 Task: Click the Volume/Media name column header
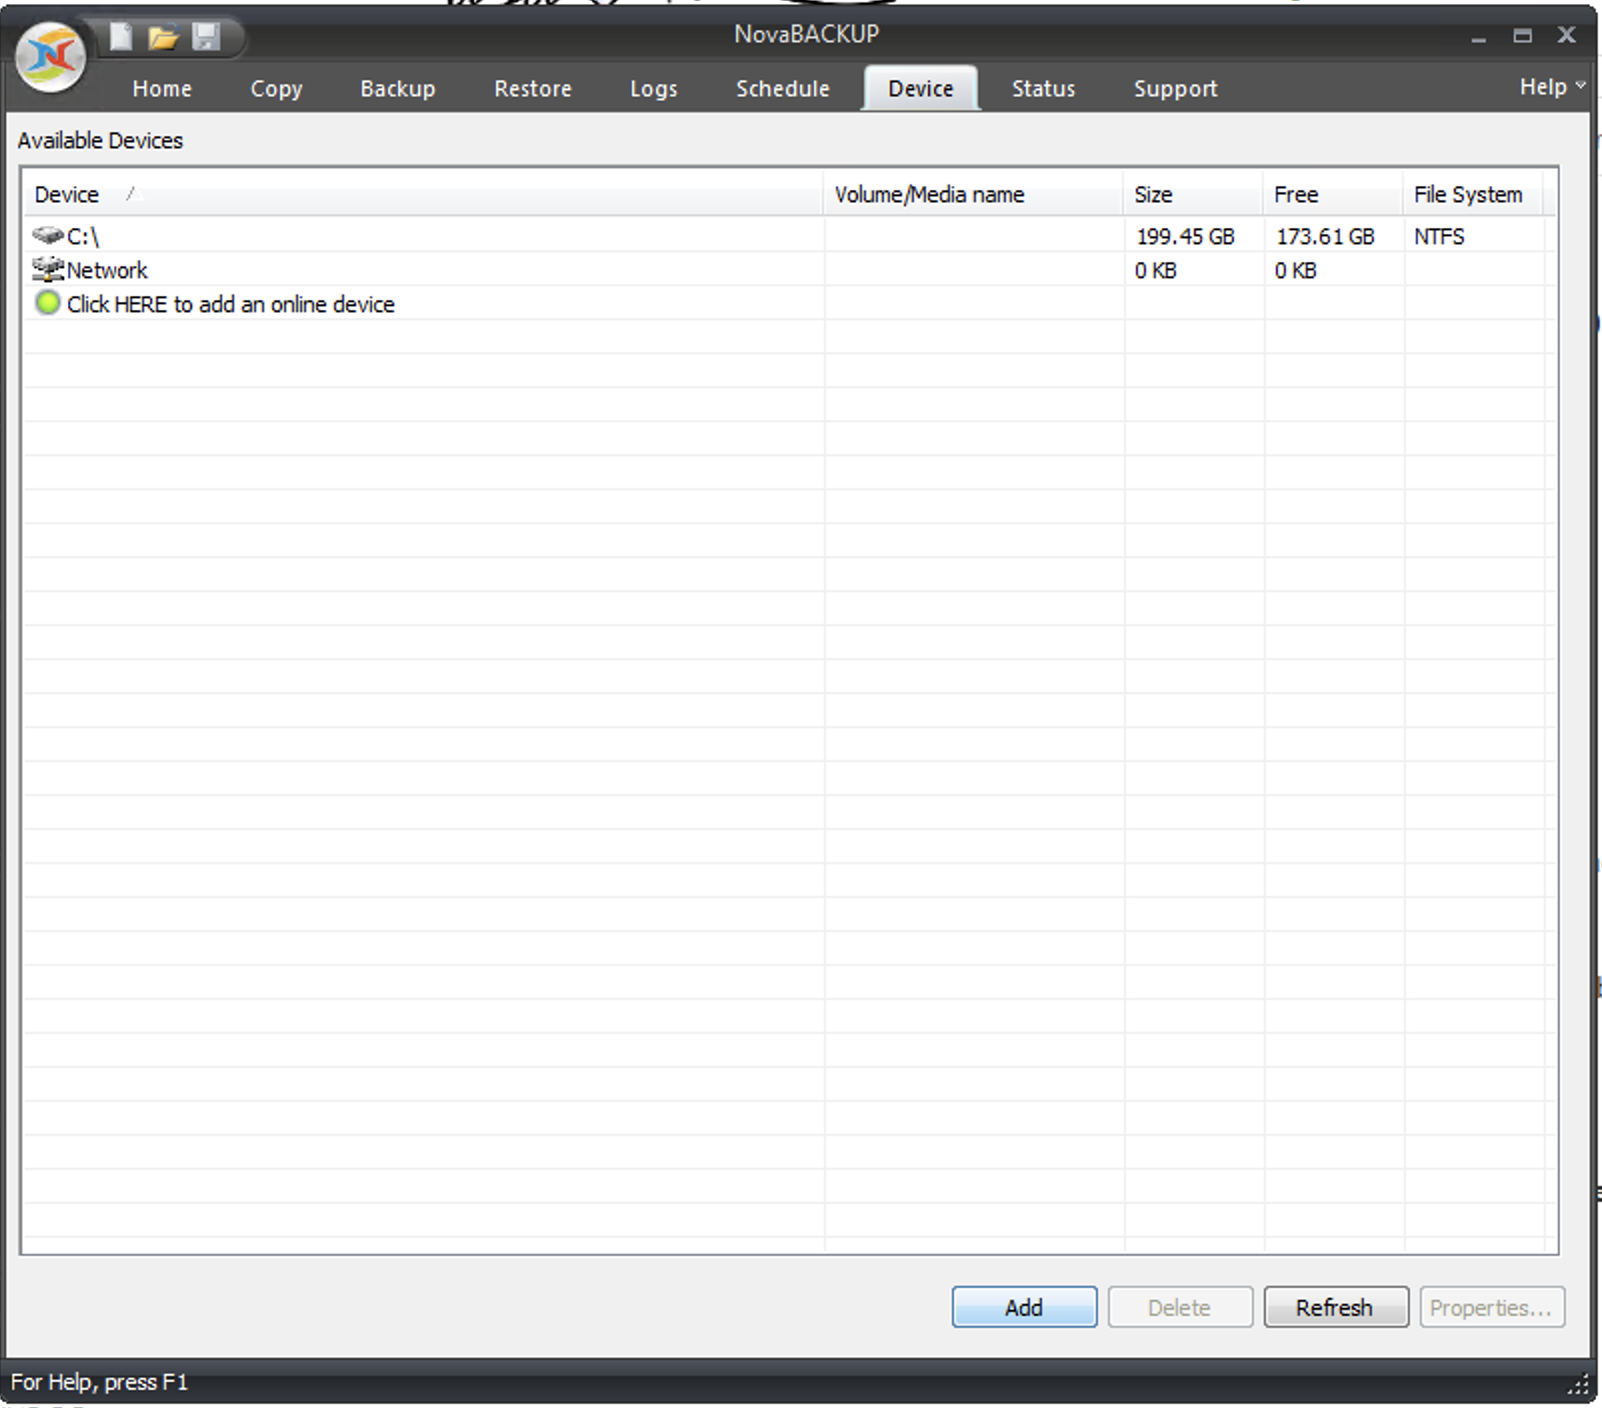973,194
